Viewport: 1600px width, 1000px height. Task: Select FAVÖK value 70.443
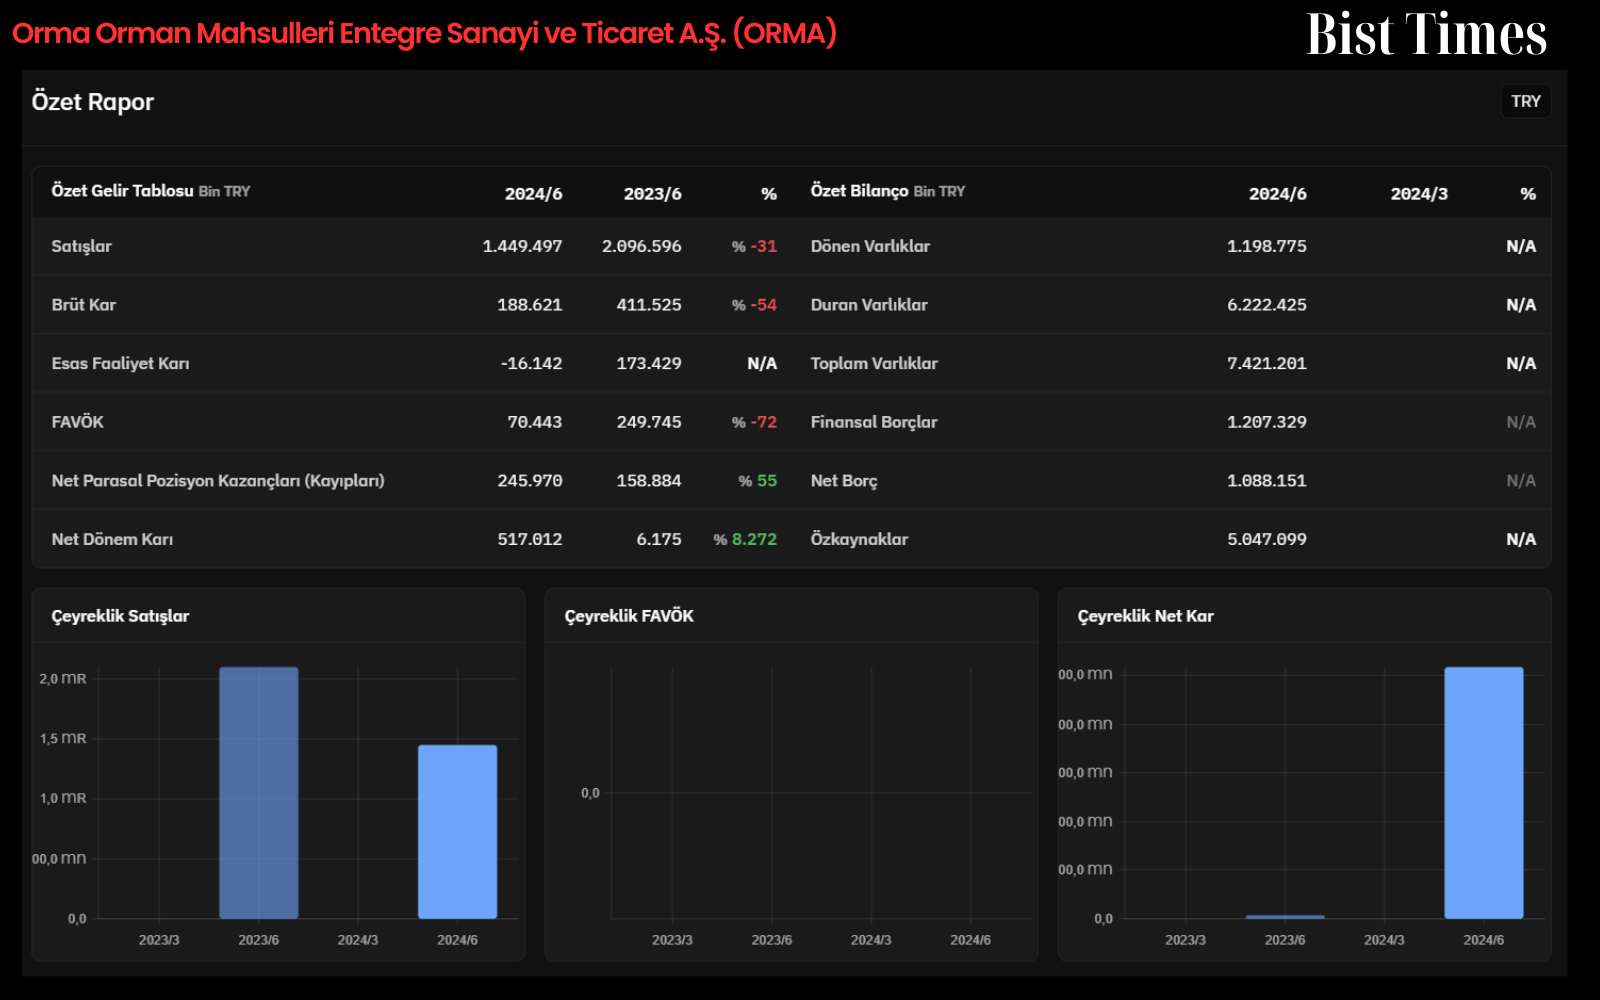[x=534, y=422]
